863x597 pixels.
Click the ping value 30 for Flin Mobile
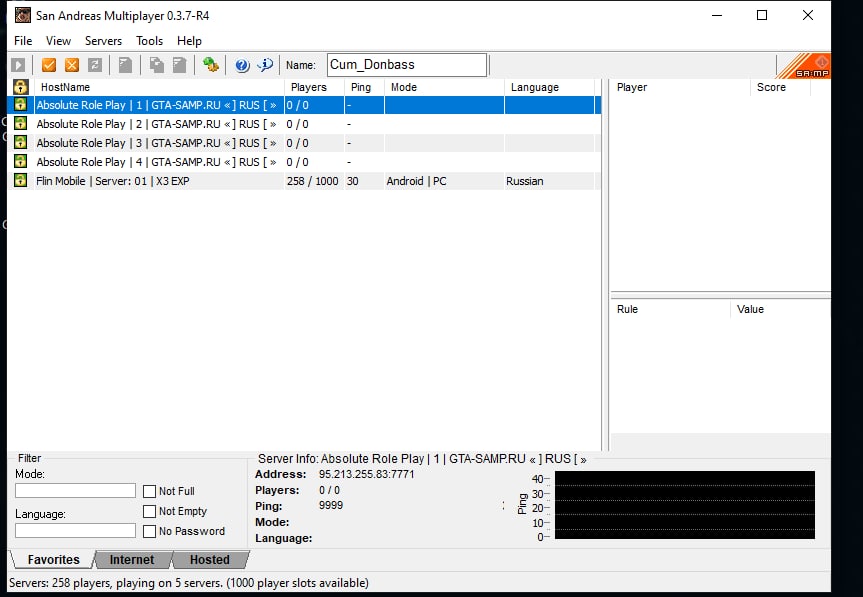353,181
